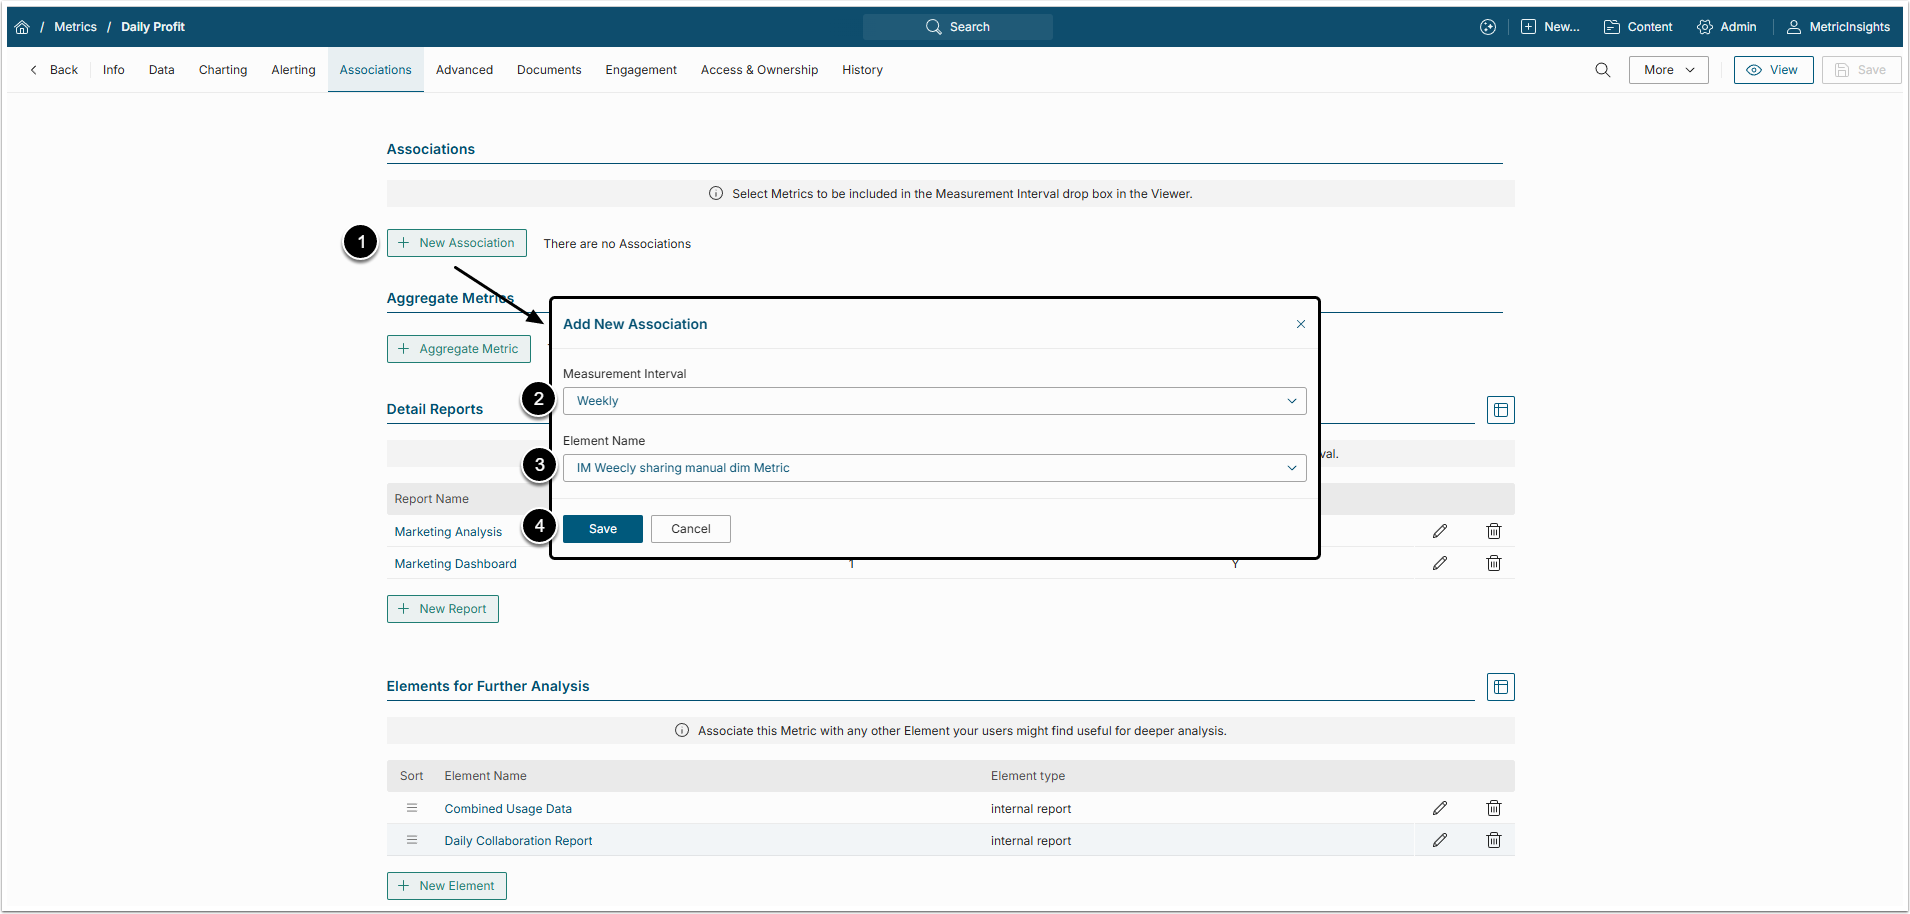Expand the Measurement Interval dropdown
The width and height of the screenshot is (1910, 914).
pyautogui.click(x=934, y=401)
